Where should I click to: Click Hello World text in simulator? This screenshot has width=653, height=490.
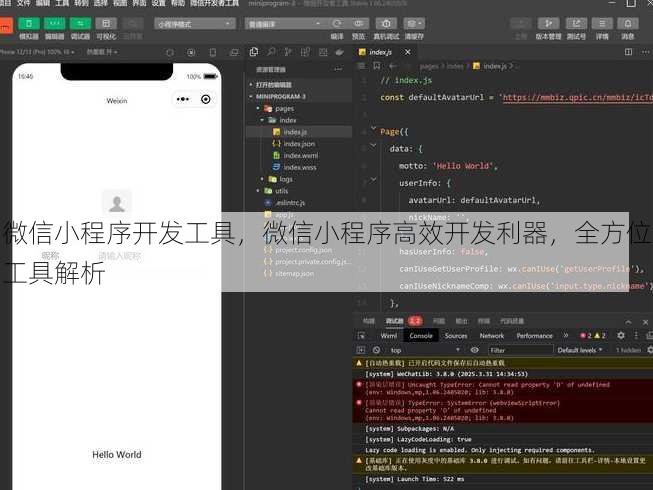tap(117, 455)
